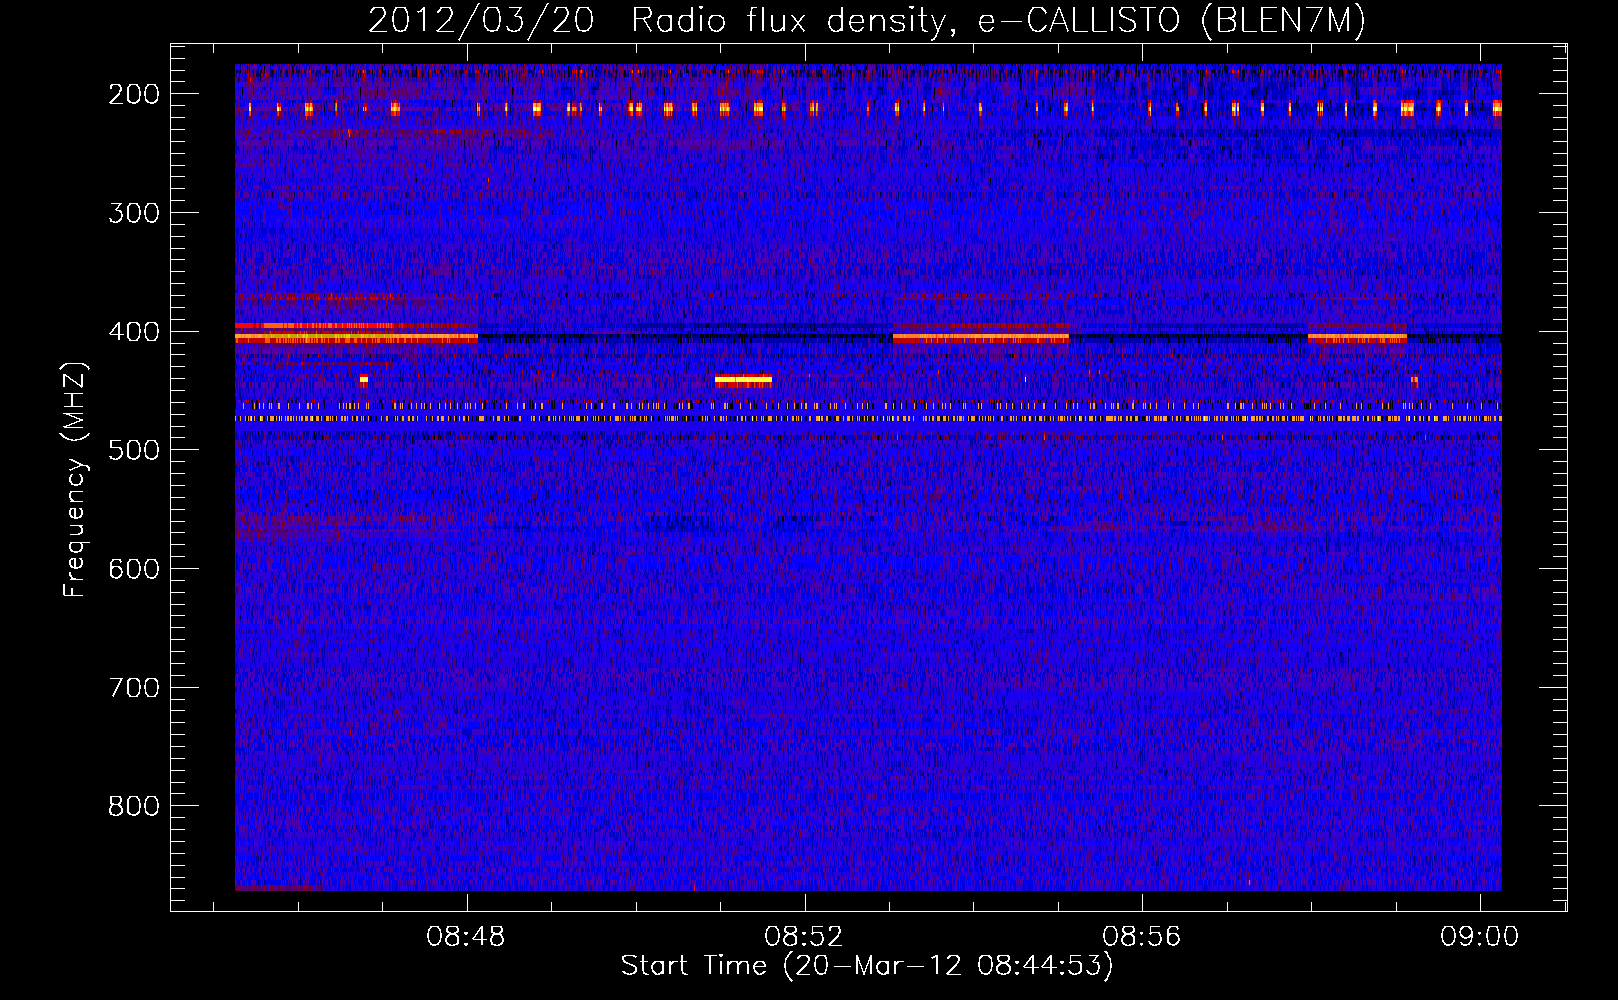Click the plot title '2012/03/20 Radio flux density, e-CALLISTO (BLEN7M)'
The height and width of the screenshot is (1000, 1618).
click(x=867, y=20)
